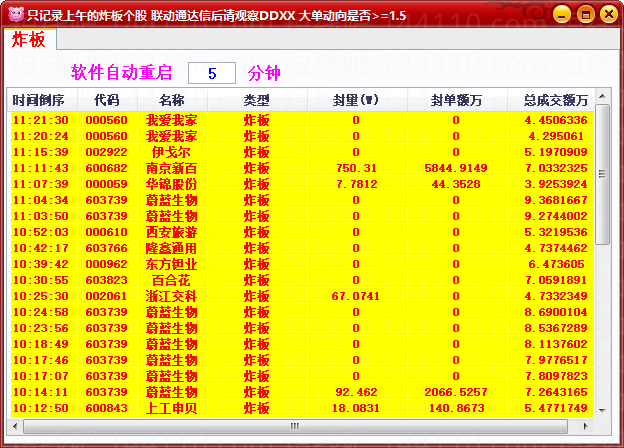Click total turnover 7.0332325
624x448 pixels.
point(556,168)
